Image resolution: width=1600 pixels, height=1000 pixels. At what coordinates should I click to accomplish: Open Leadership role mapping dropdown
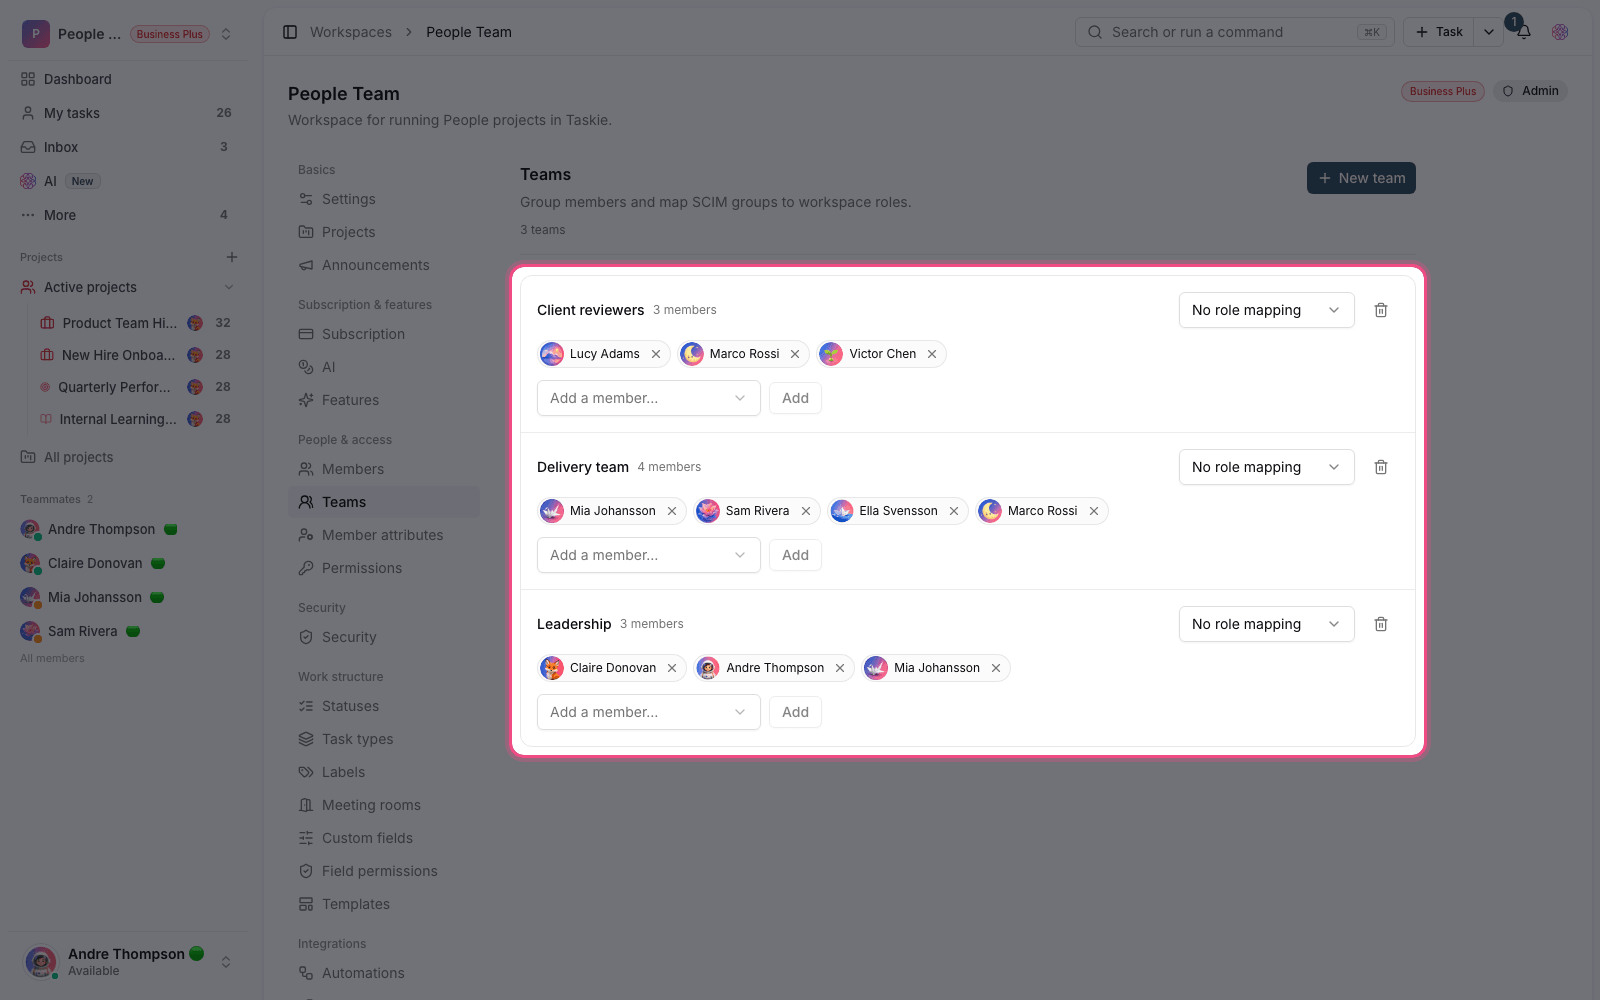pyautogui.click(x=1266, y=624)
